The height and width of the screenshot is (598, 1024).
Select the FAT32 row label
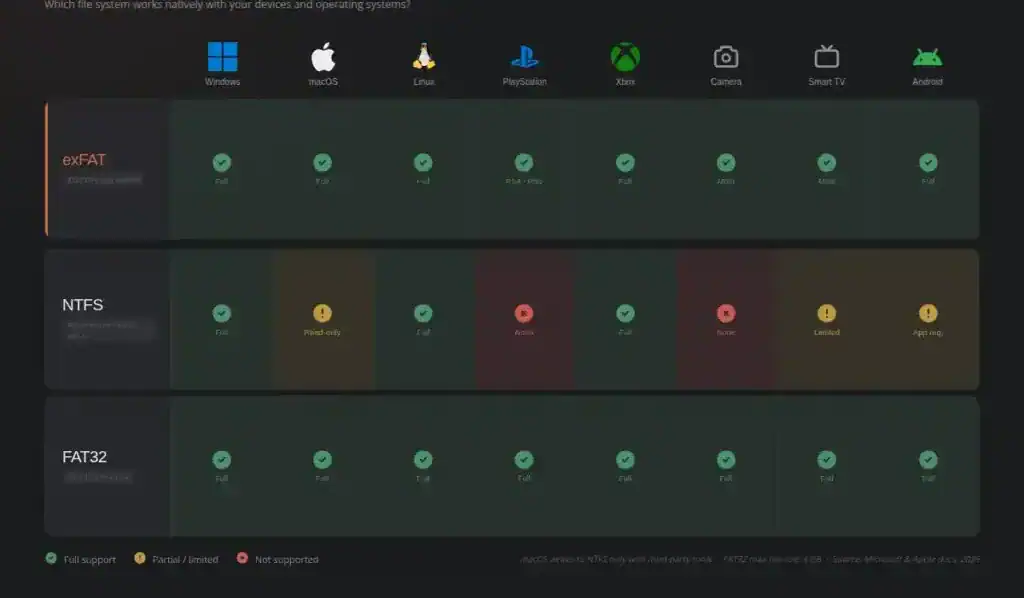pos(84,457)
